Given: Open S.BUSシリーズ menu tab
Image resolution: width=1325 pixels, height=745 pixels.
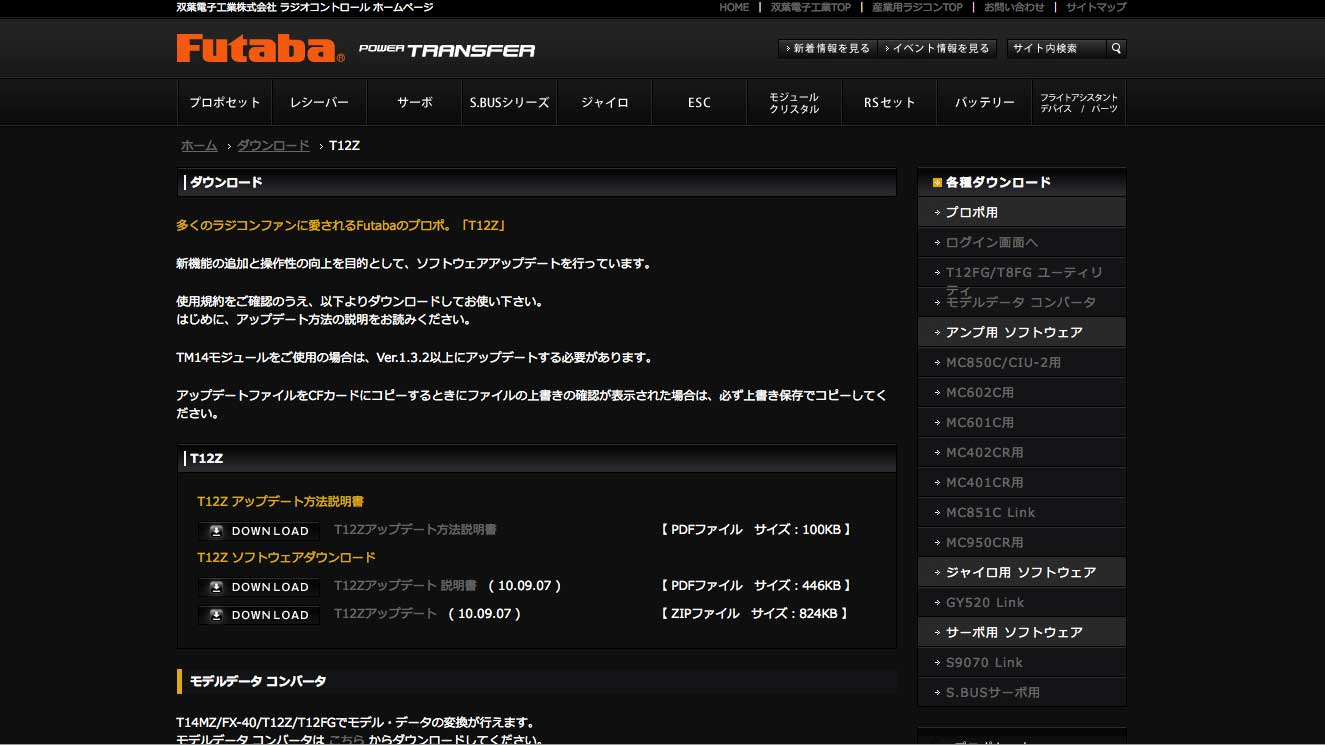Looking at the screenshot, I should coord(509,102).
